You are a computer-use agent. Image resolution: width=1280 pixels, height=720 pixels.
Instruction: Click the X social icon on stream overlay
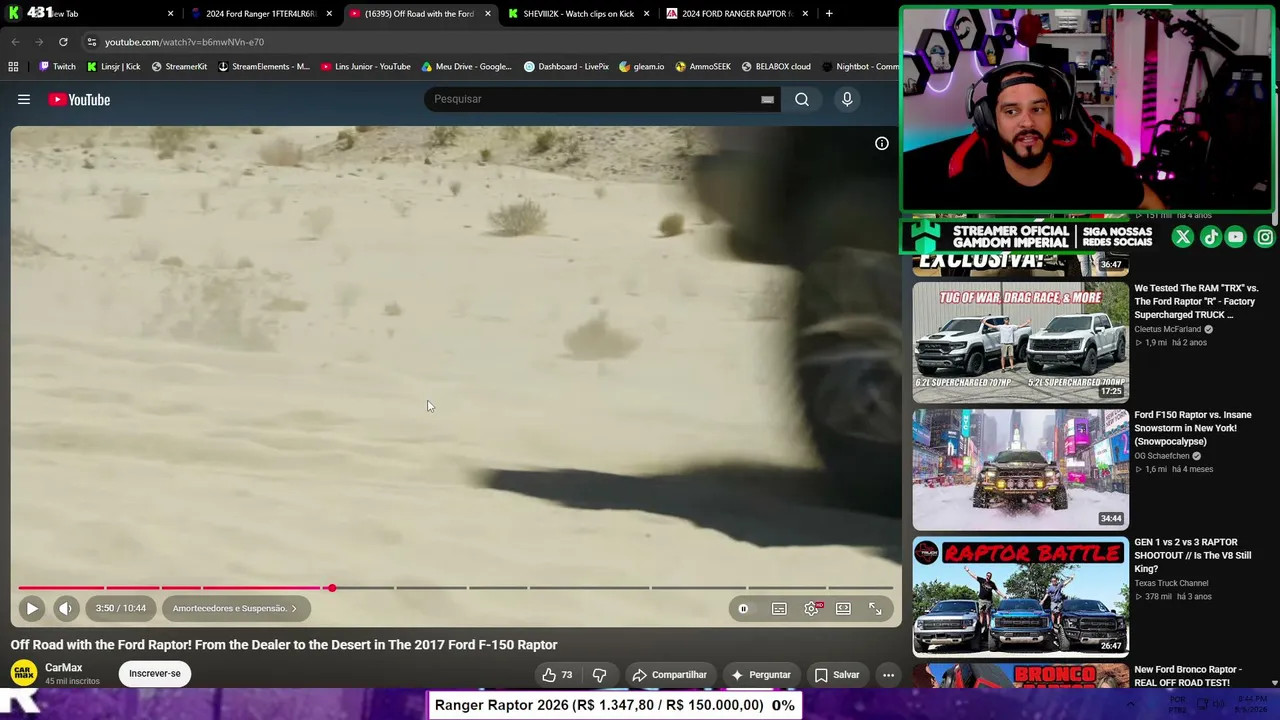point(1183,237)
